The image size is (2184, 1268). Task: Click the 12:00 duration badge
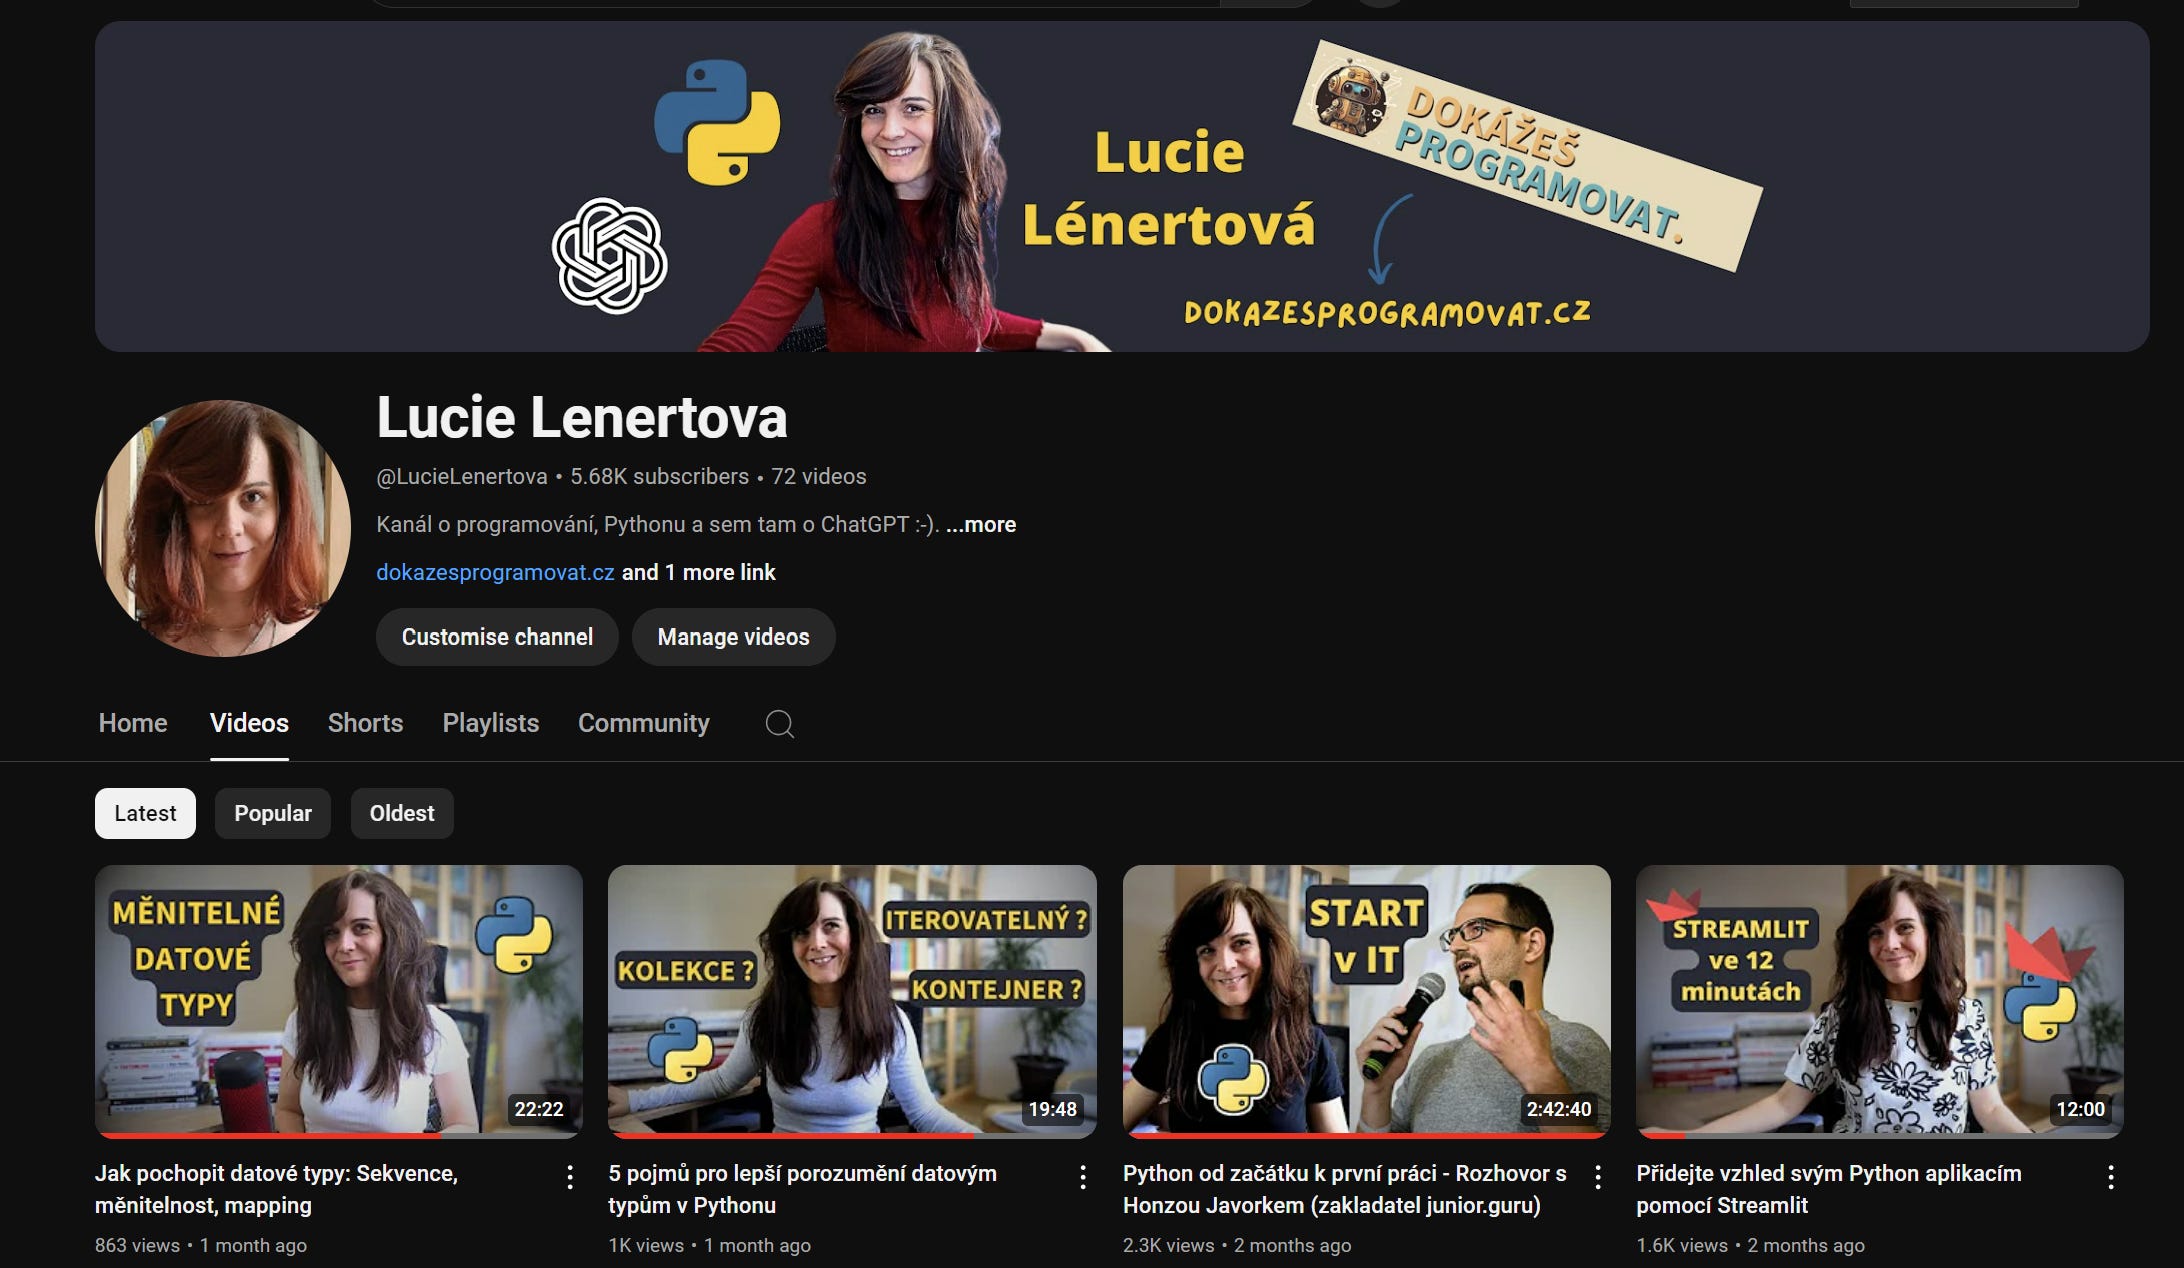click(2080, 1109)
